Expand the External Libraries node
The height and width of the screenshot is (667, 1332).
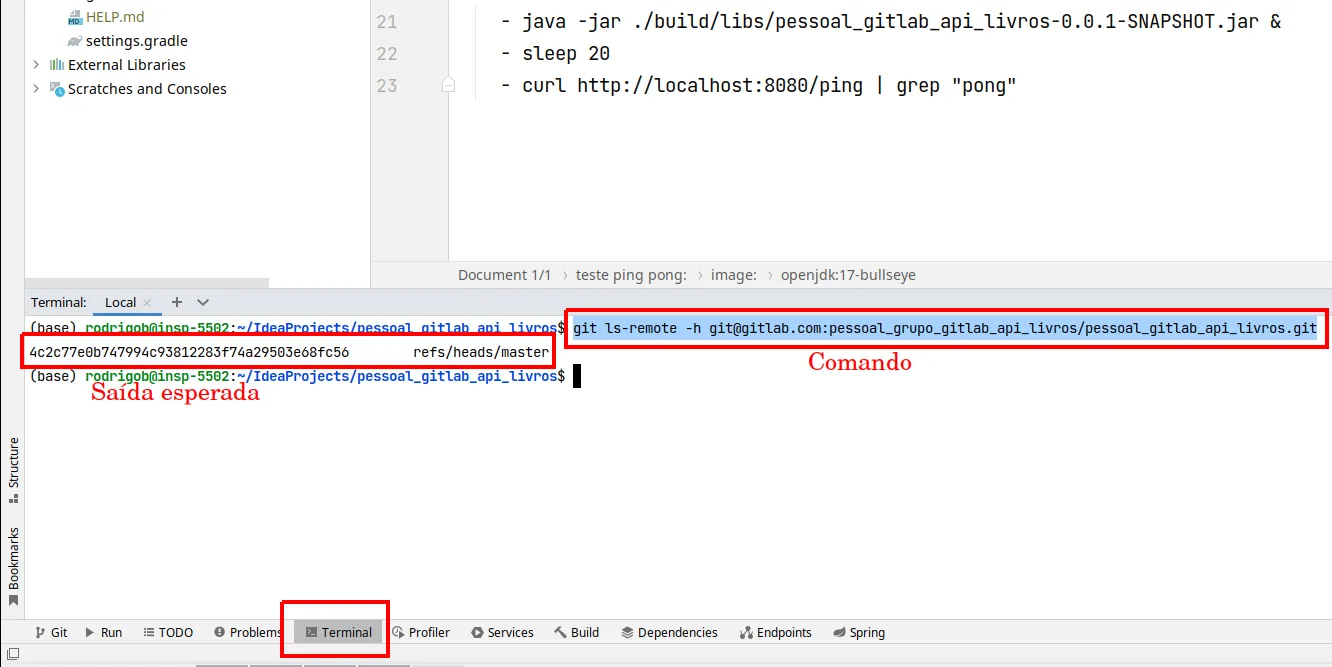[x=36, y=65]
